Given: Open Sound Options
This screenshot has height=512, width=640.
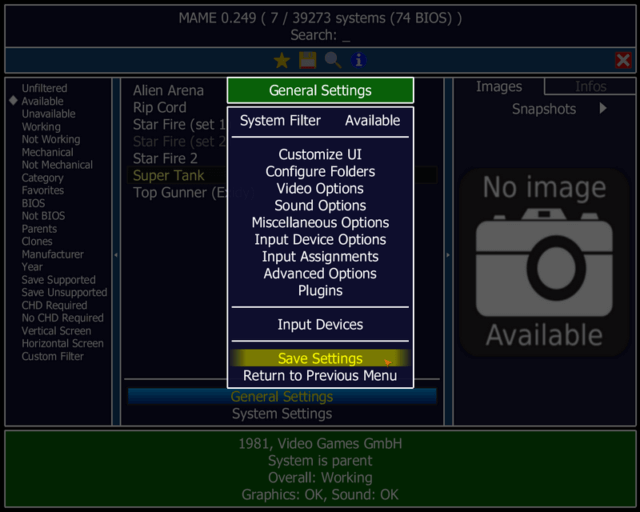Looking at the screenshot, I should 320,205.
